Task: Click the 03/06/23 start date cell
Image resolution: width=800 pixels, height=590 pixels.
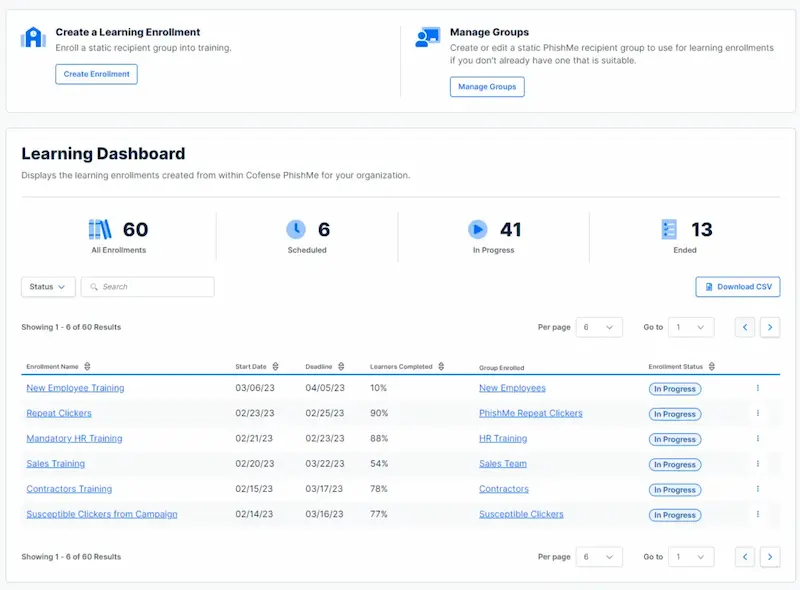Action: pyautogui.click(x=255, y=388)
